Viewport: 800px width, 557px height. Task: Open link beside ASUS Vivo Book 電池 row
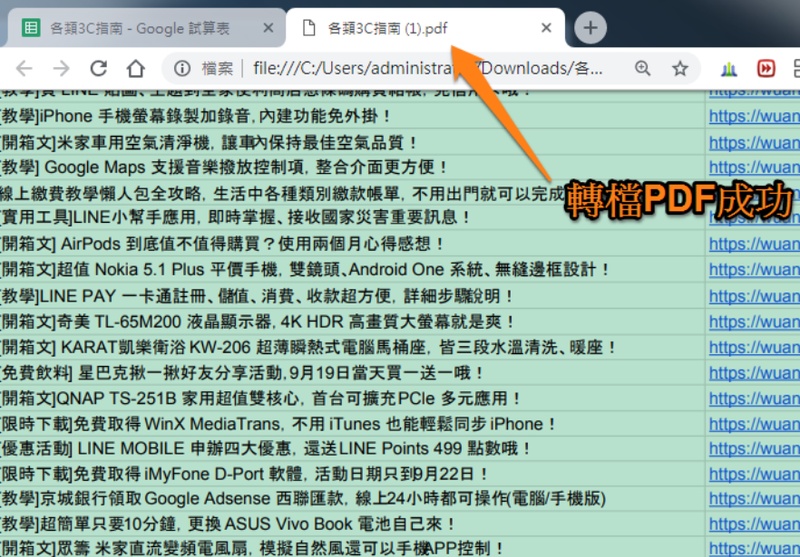tap(754, 524)
